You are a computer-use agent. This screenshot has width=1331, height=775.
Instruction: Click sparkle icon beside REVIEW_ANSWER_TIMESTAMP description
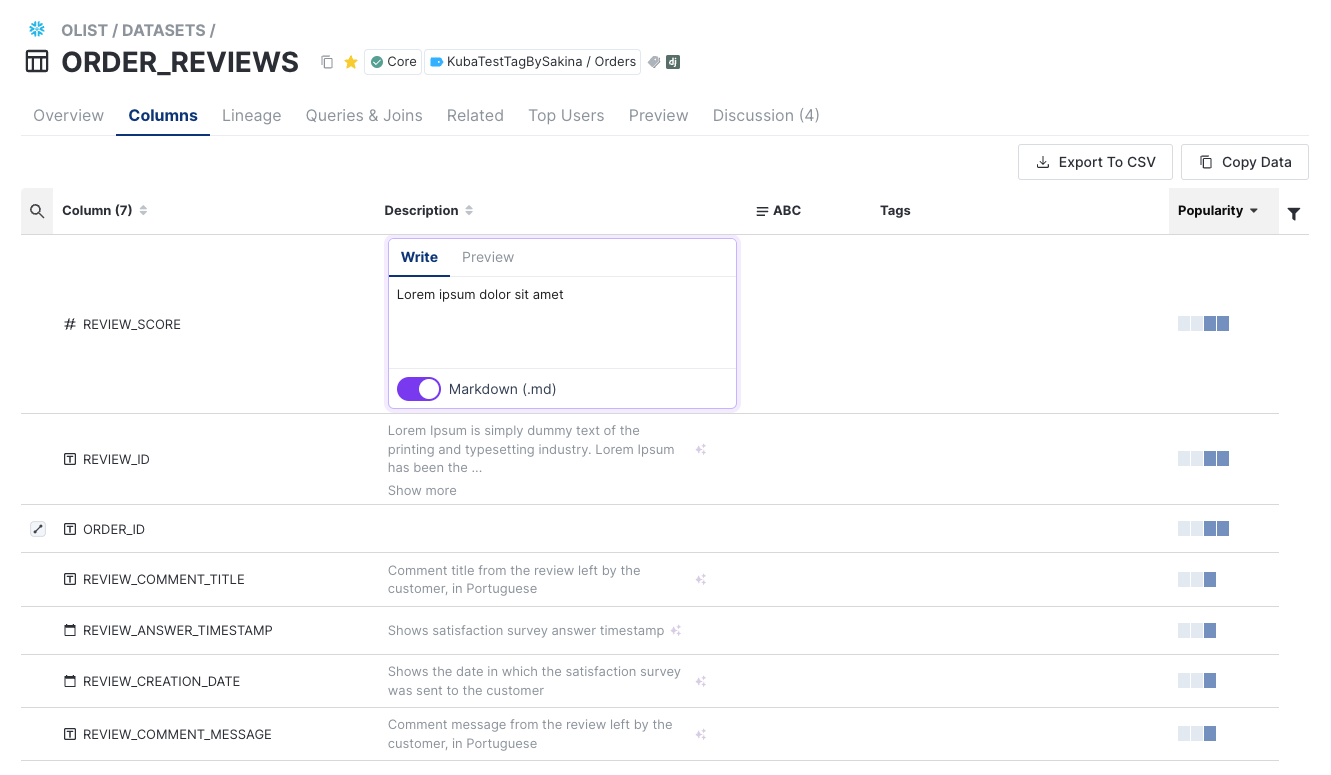pos(676,631)
